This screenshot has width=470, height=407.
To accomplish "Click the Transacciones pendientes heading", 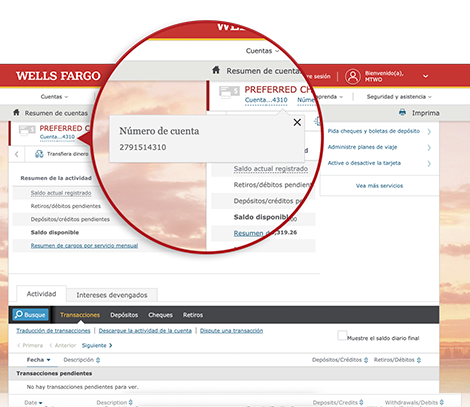I will click(x=54, y=373).
